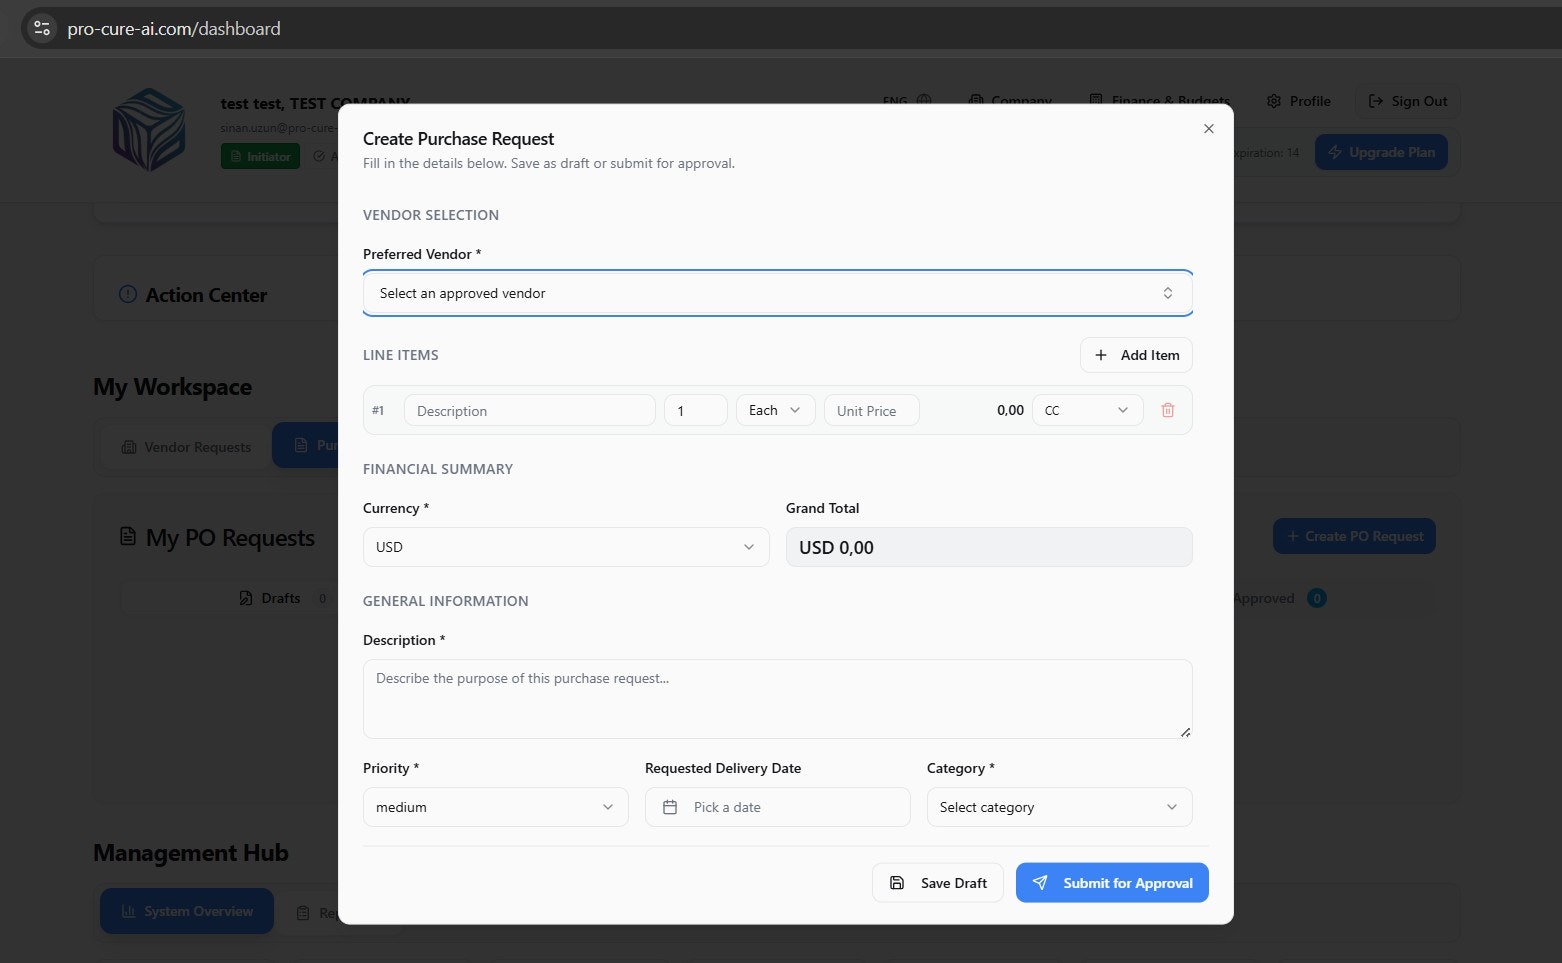This screenshot has height=963, width=1562.
Task: Click the company cube logo
Action: point(149,130)
